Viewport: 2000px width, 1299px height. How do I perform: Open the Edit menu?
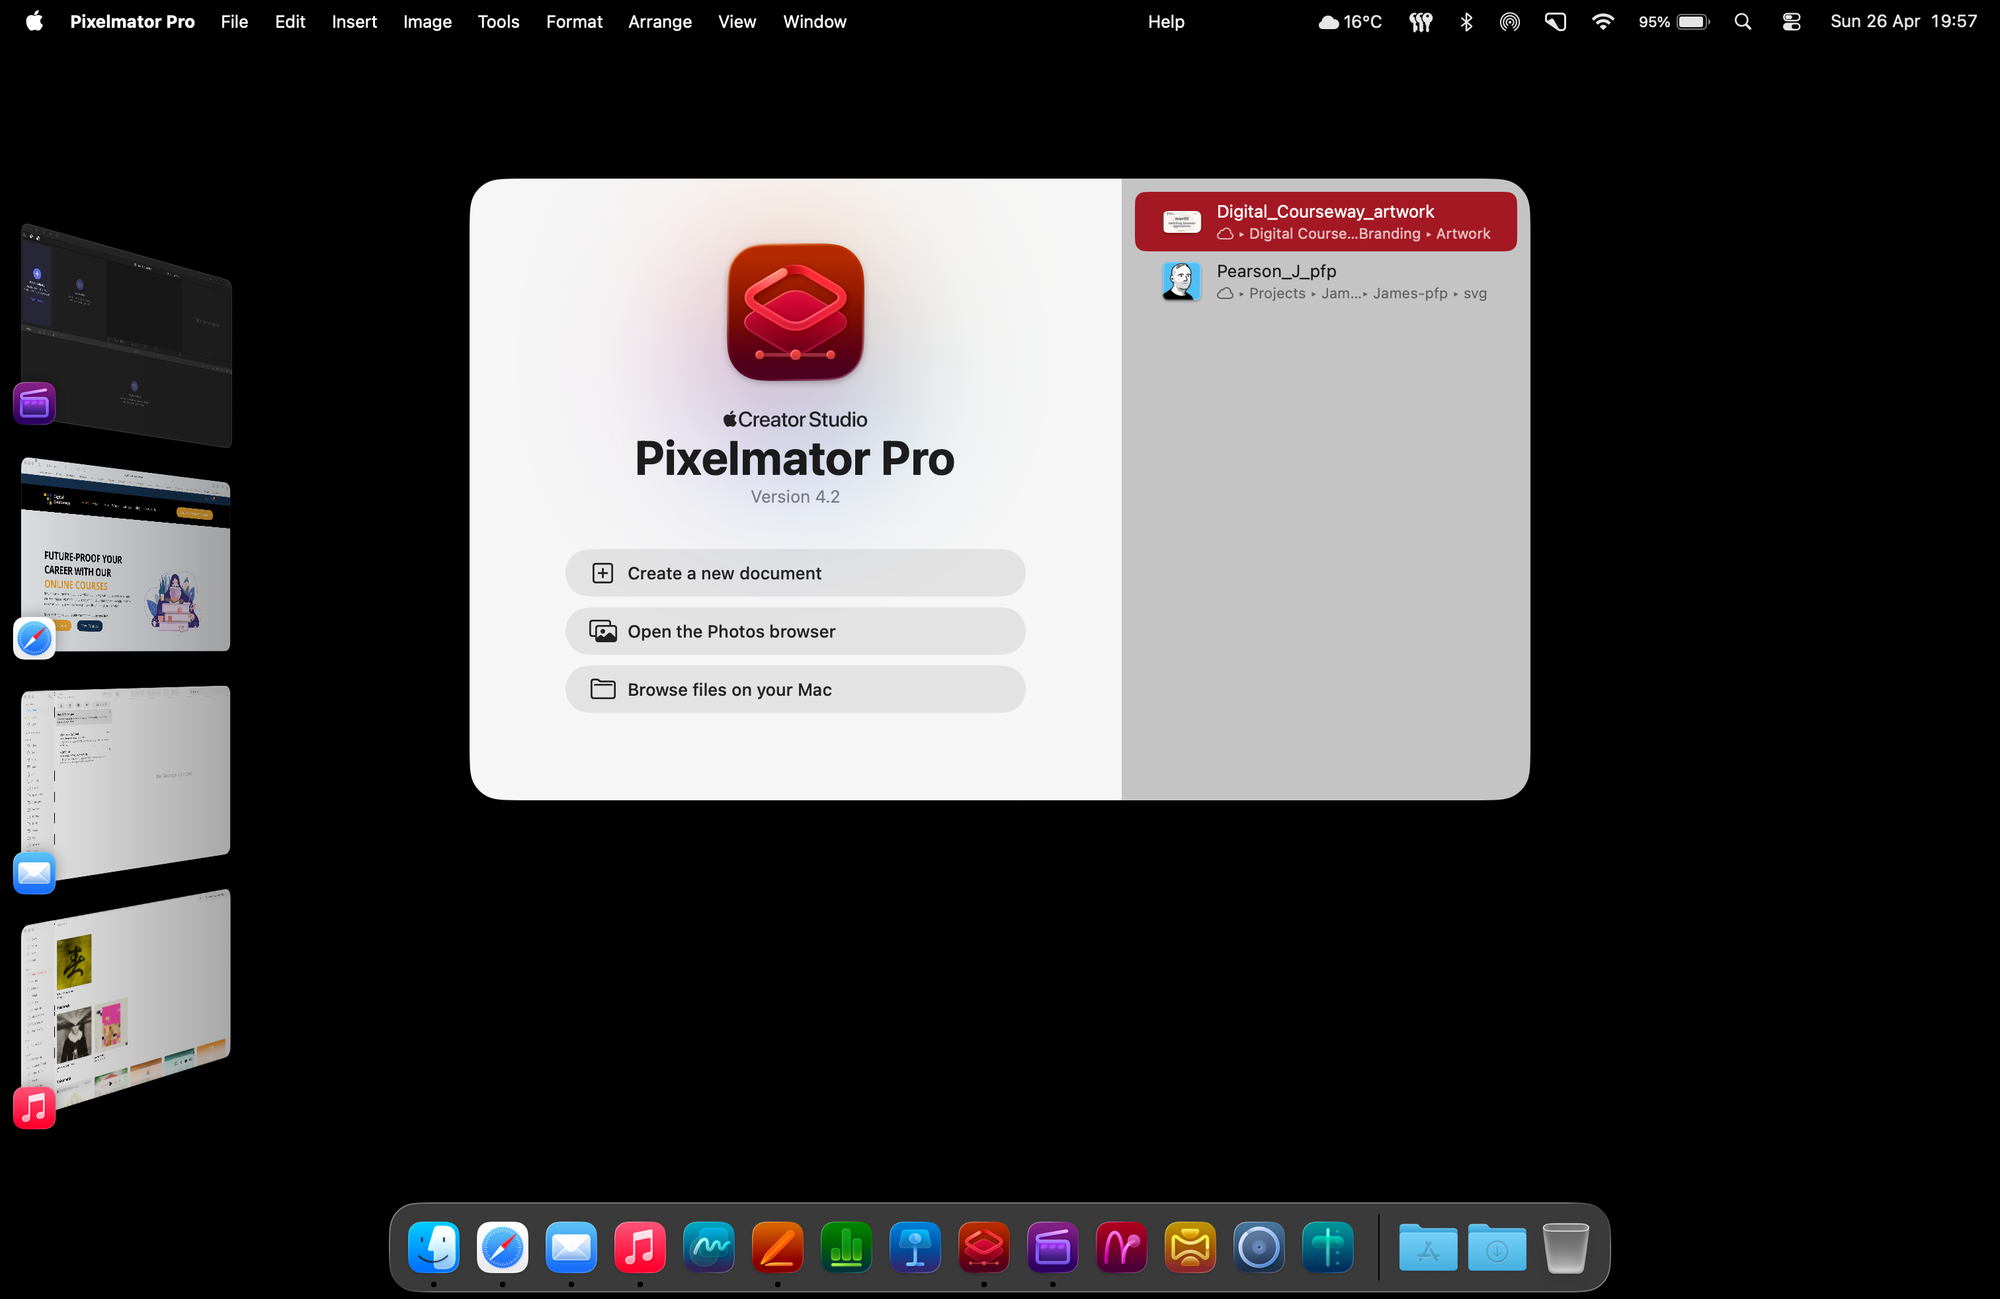tap(290, 21)
